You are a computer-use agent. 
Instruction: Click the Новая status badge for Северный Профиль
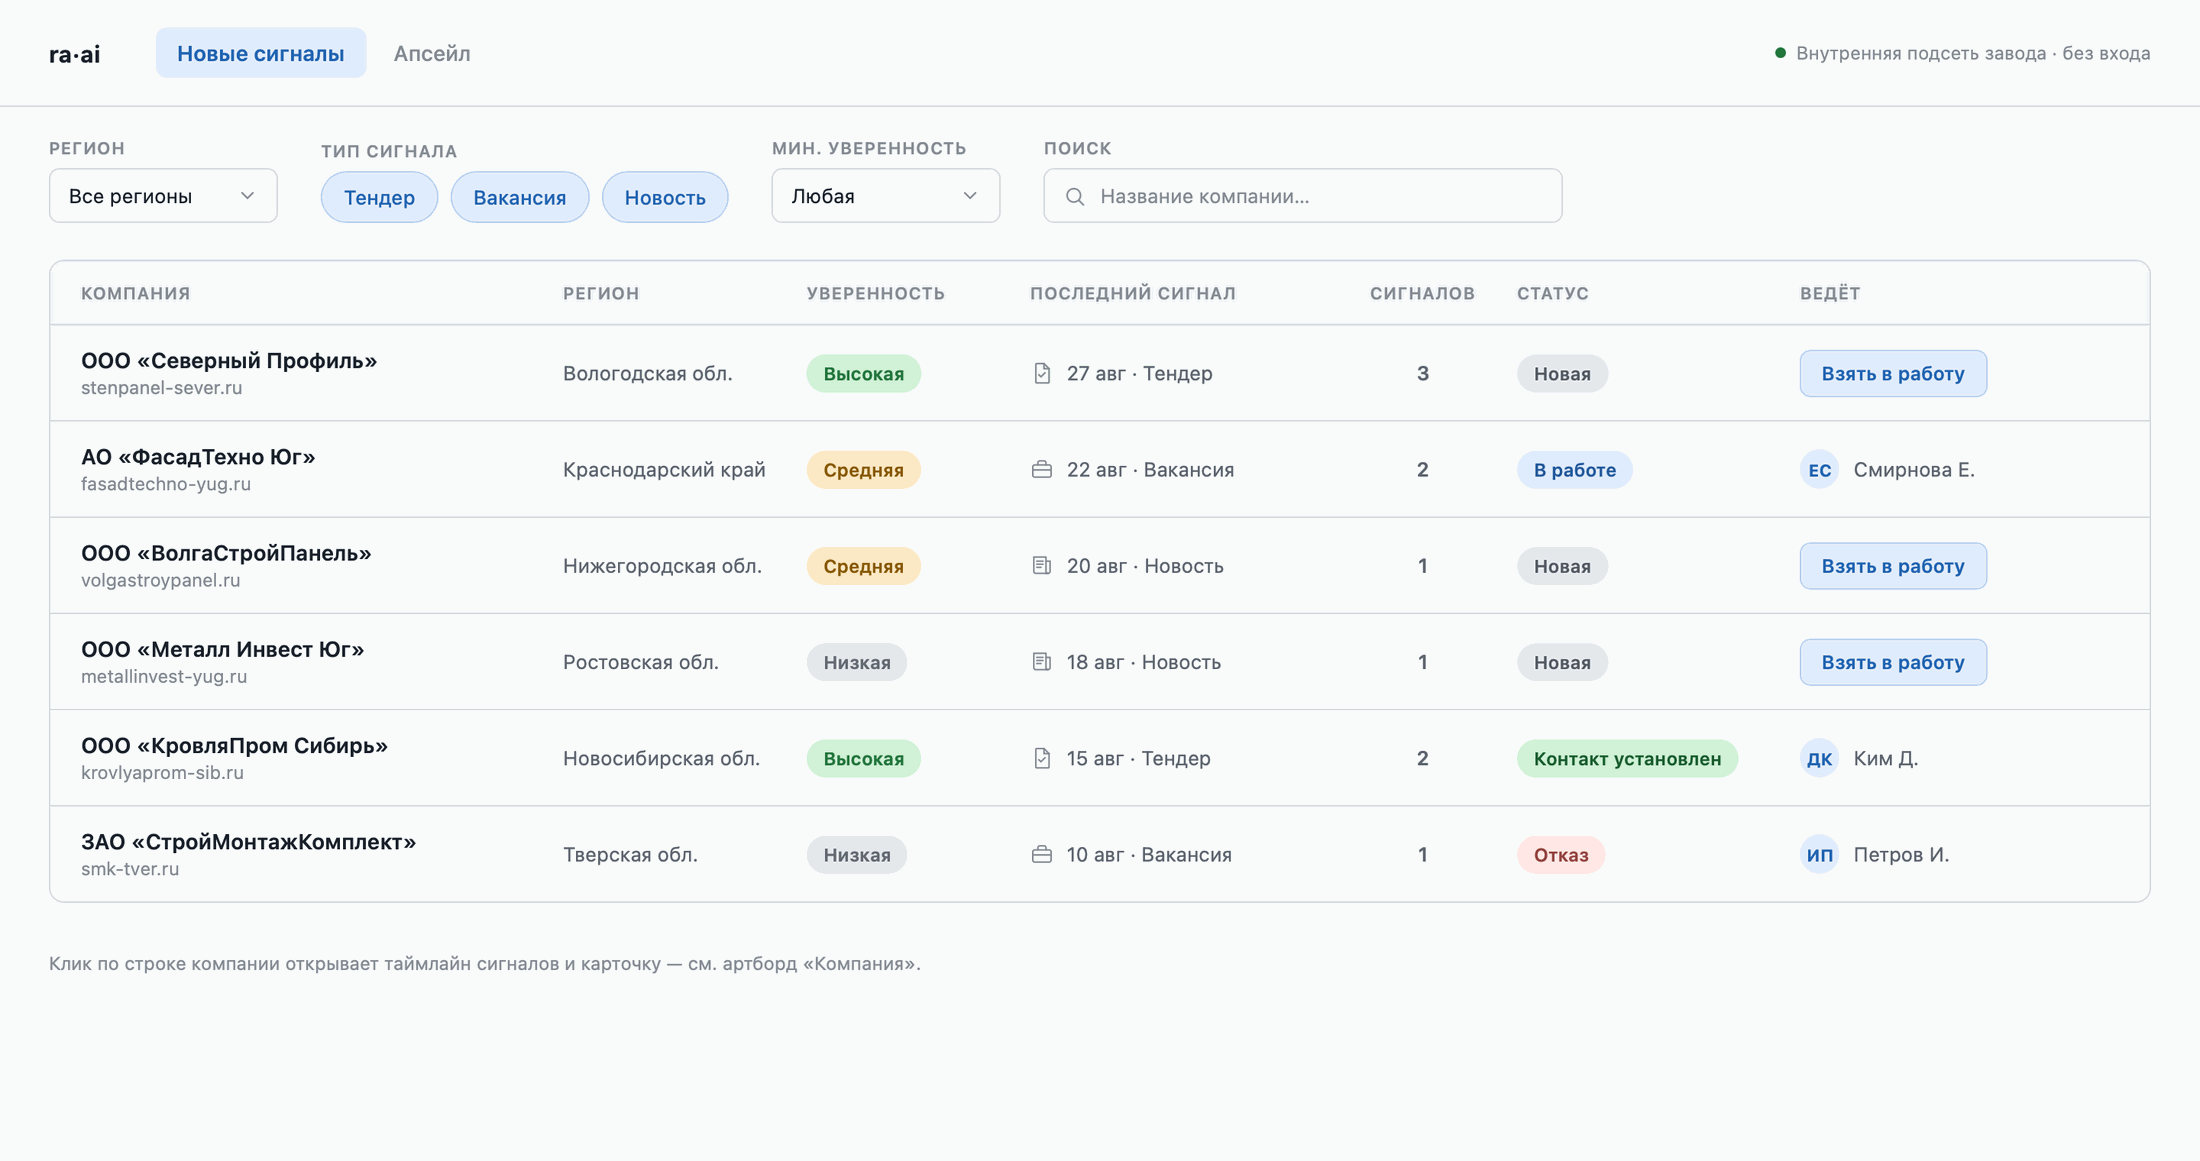tap(1562, 373)
